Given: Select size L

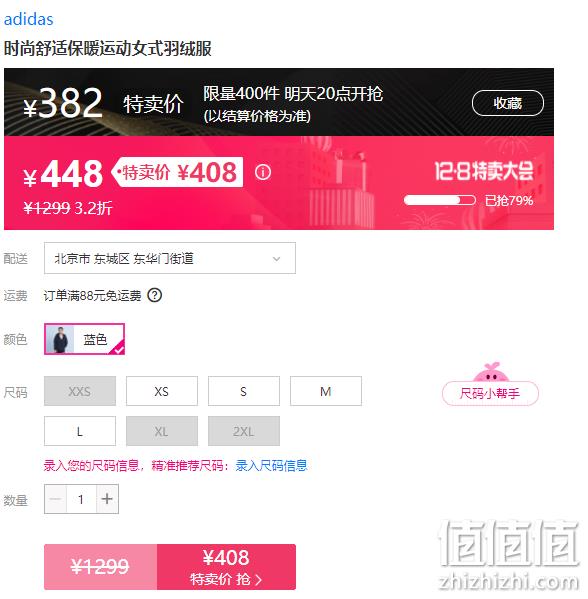Looking at the screenshot, I should (80, 431).
